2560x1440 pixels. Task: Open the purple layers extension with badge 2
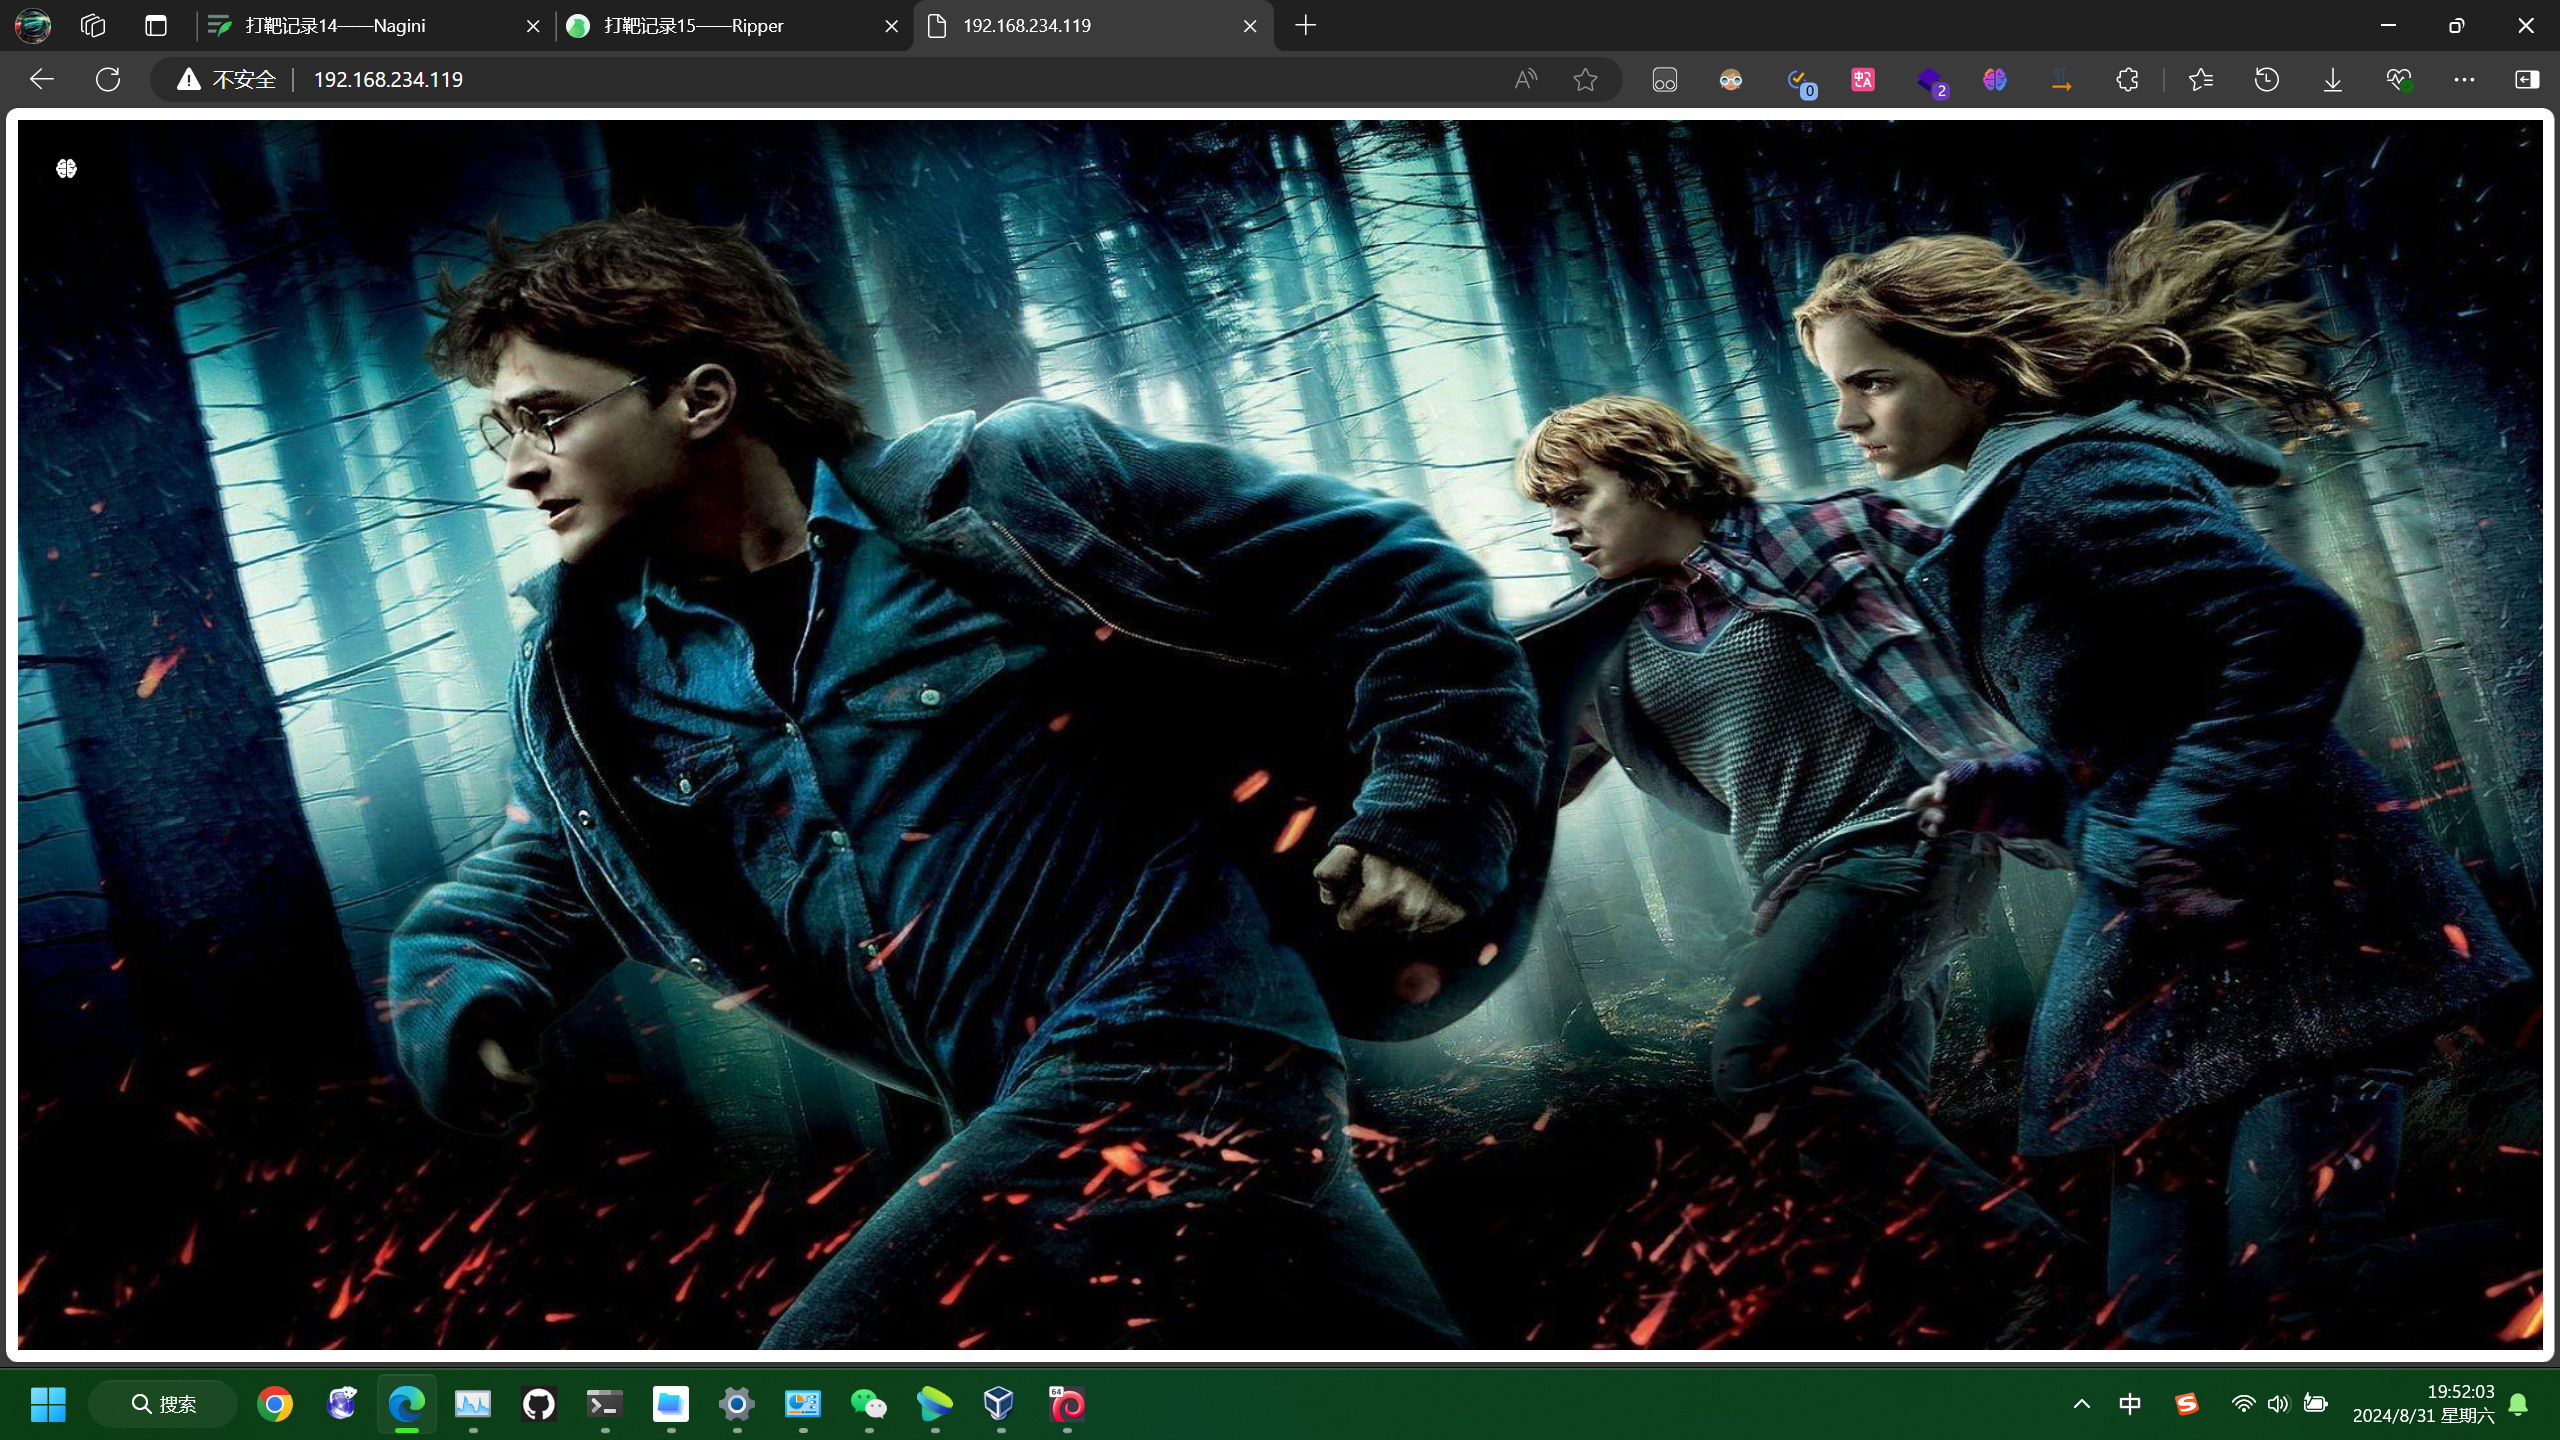pos(1931,81)
